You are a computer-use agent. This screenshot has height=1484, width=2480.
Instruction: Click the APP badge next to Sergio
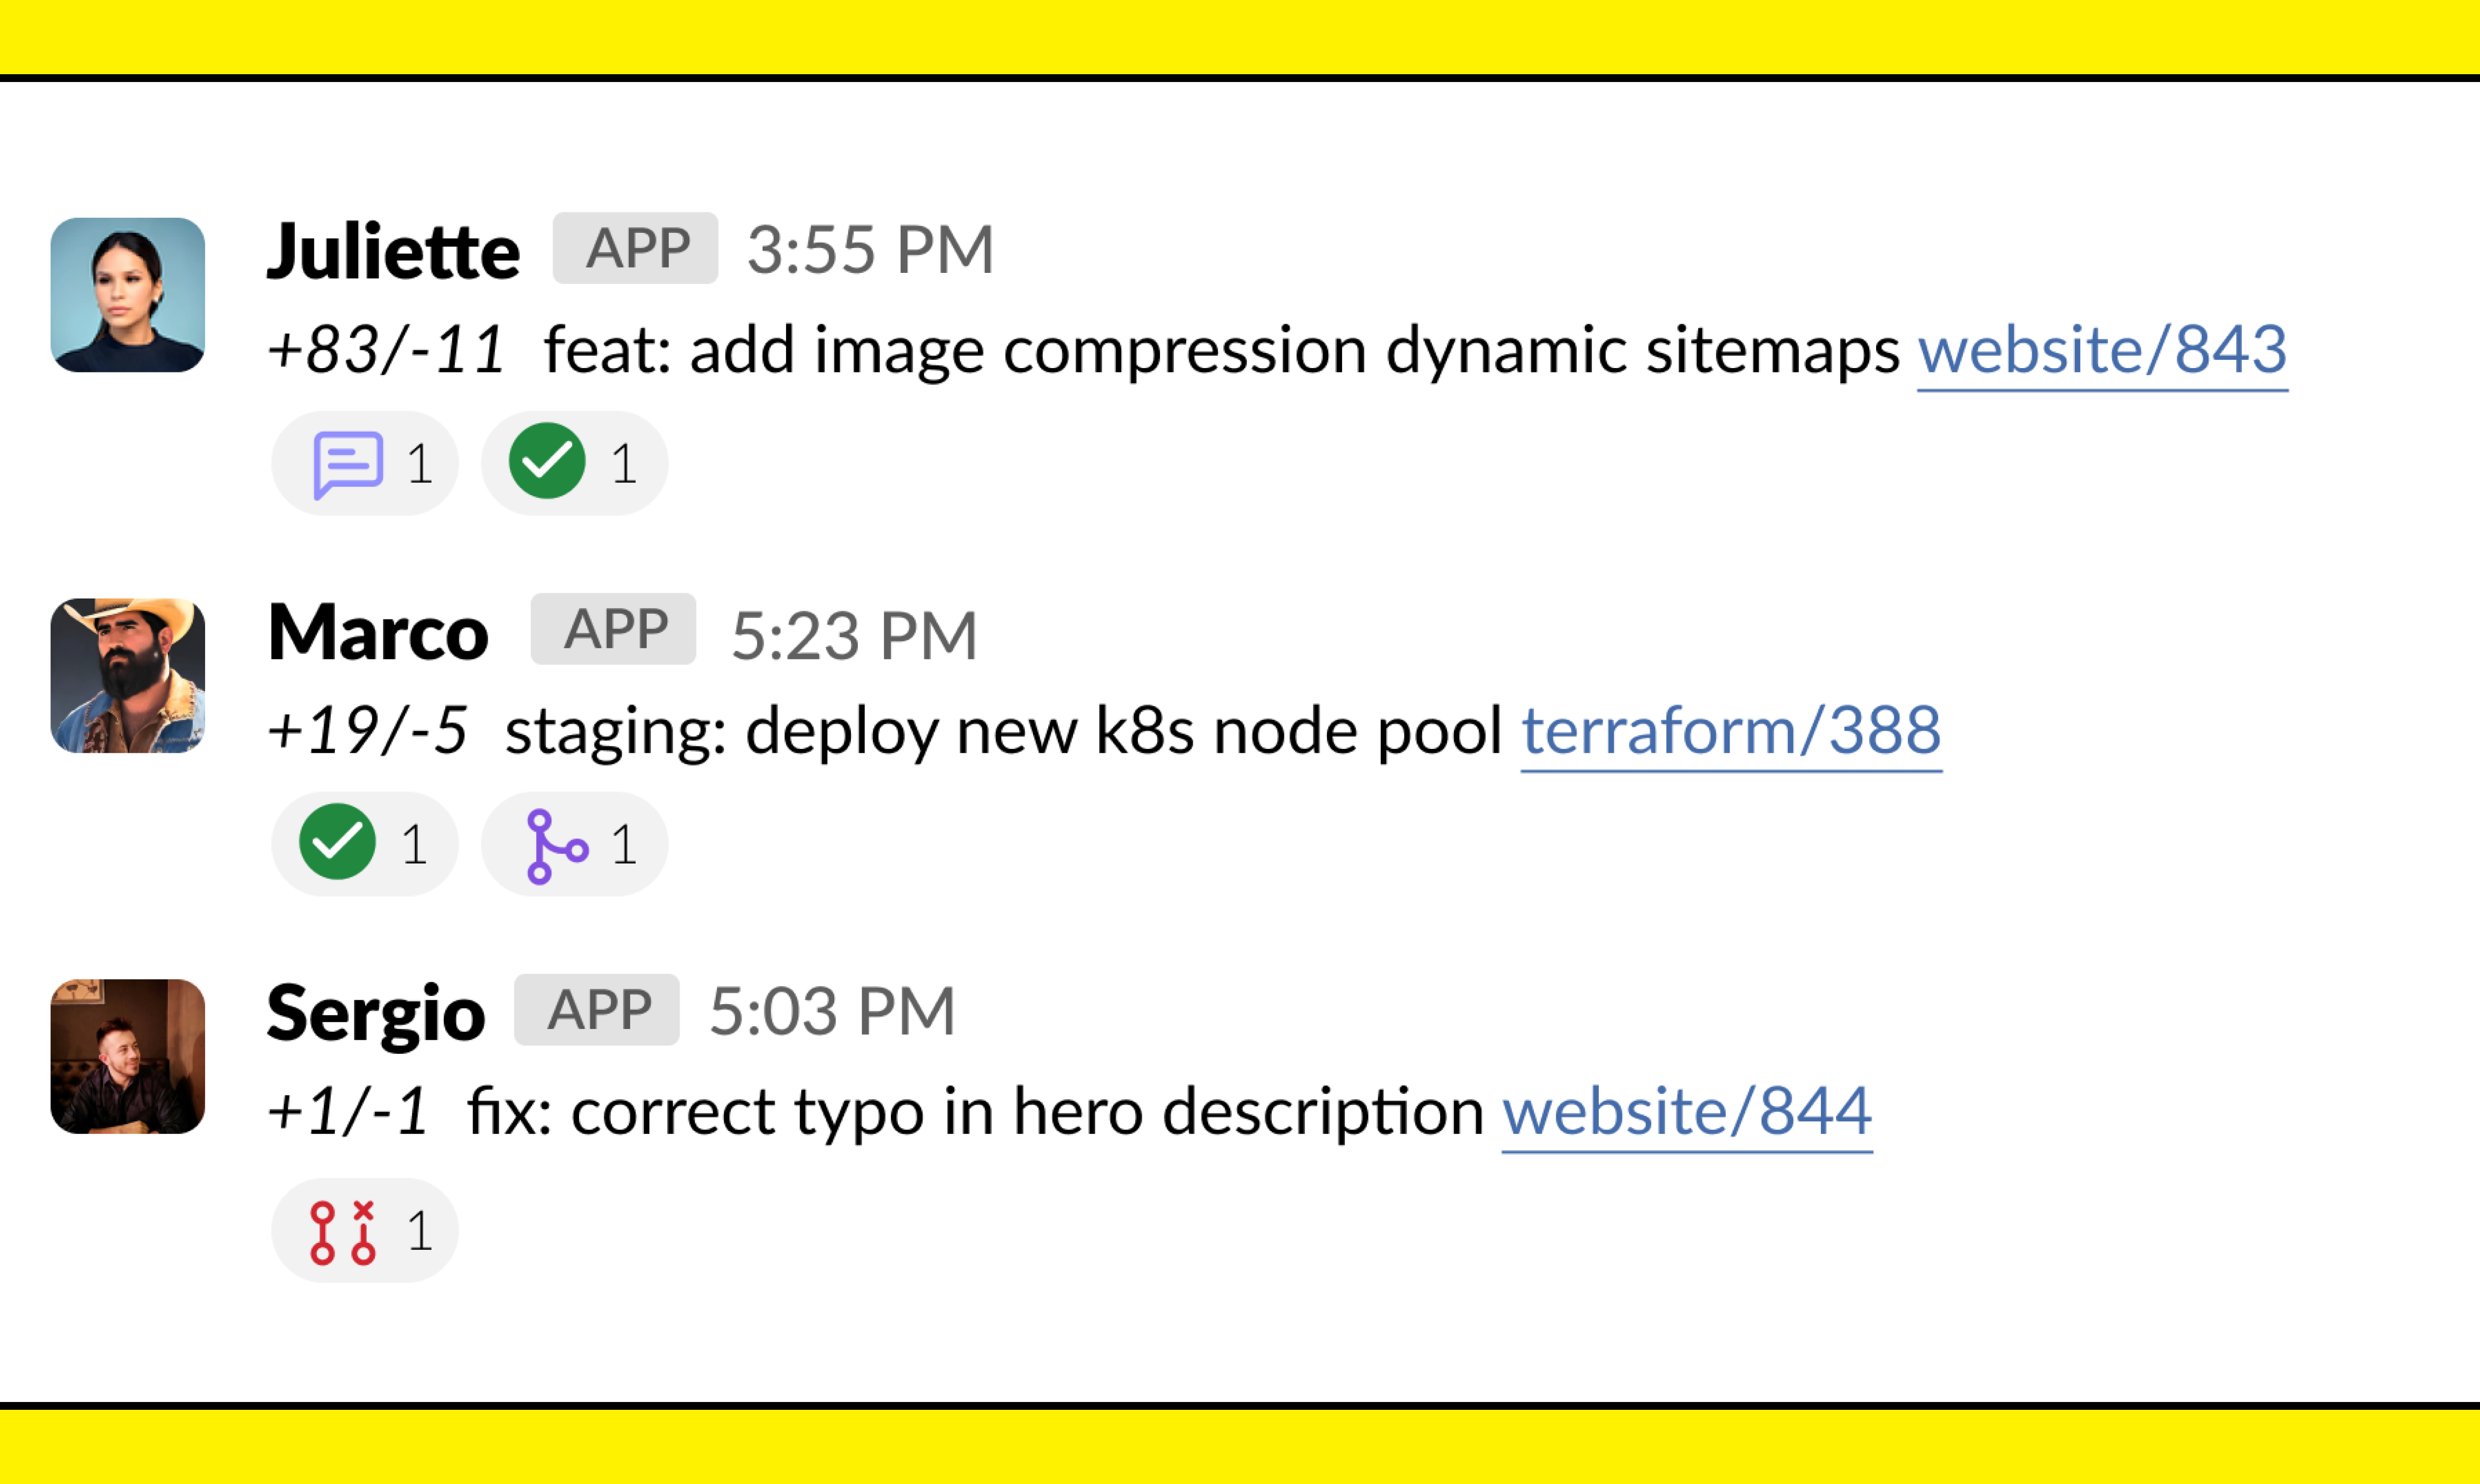(597, 1010)
